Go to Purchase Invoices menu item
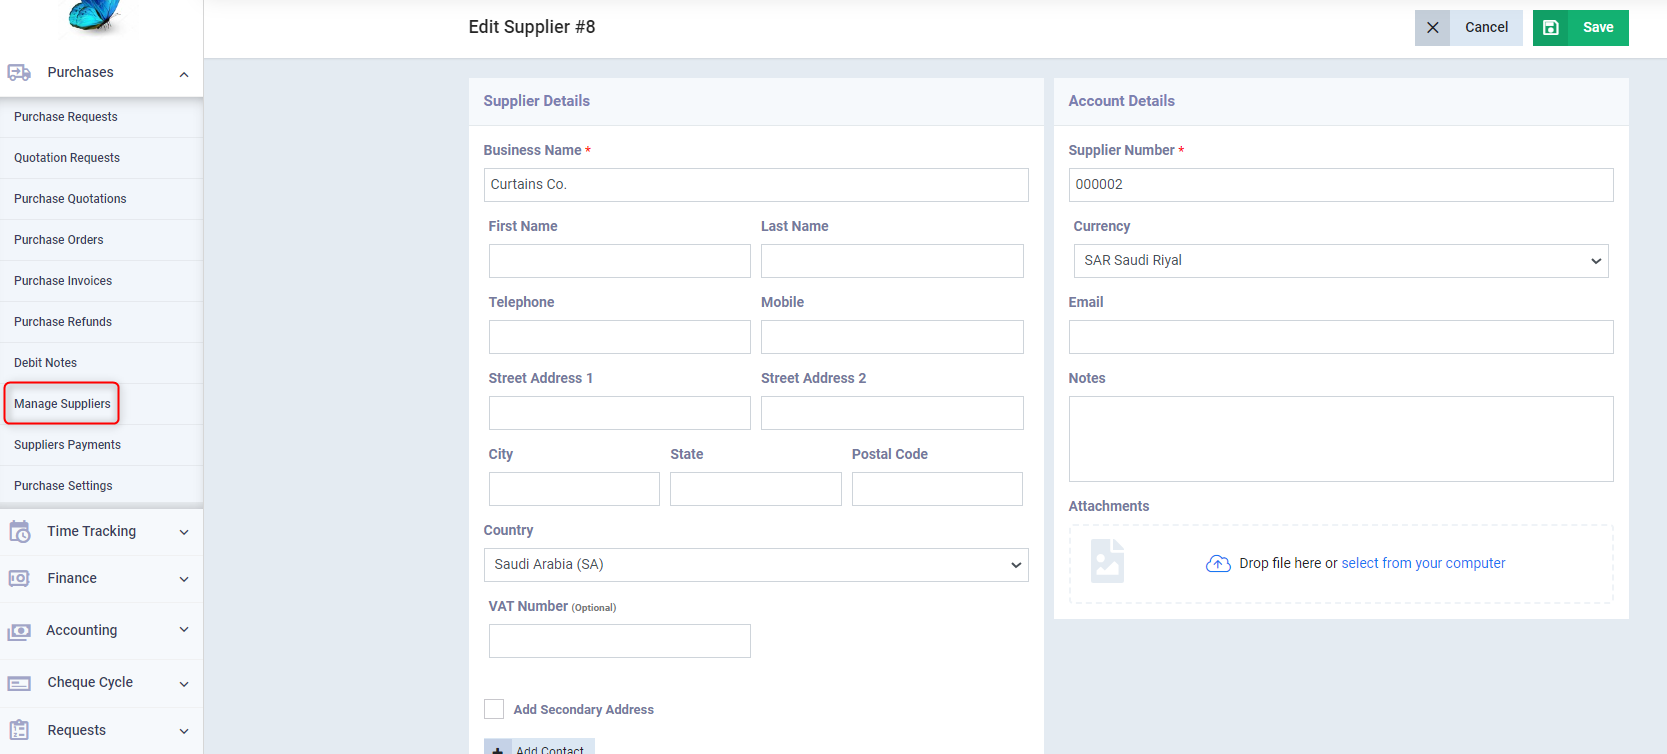Image resolution: width=1667 pixels, height=754 pixels. pos(63,281)
